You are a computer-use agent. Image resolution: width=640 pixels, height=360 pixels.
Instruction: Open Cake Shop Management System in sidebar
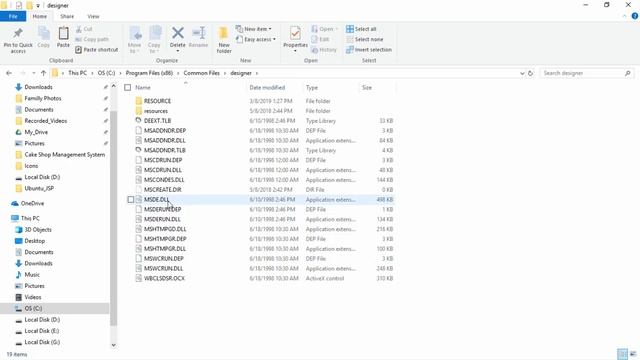64,155
